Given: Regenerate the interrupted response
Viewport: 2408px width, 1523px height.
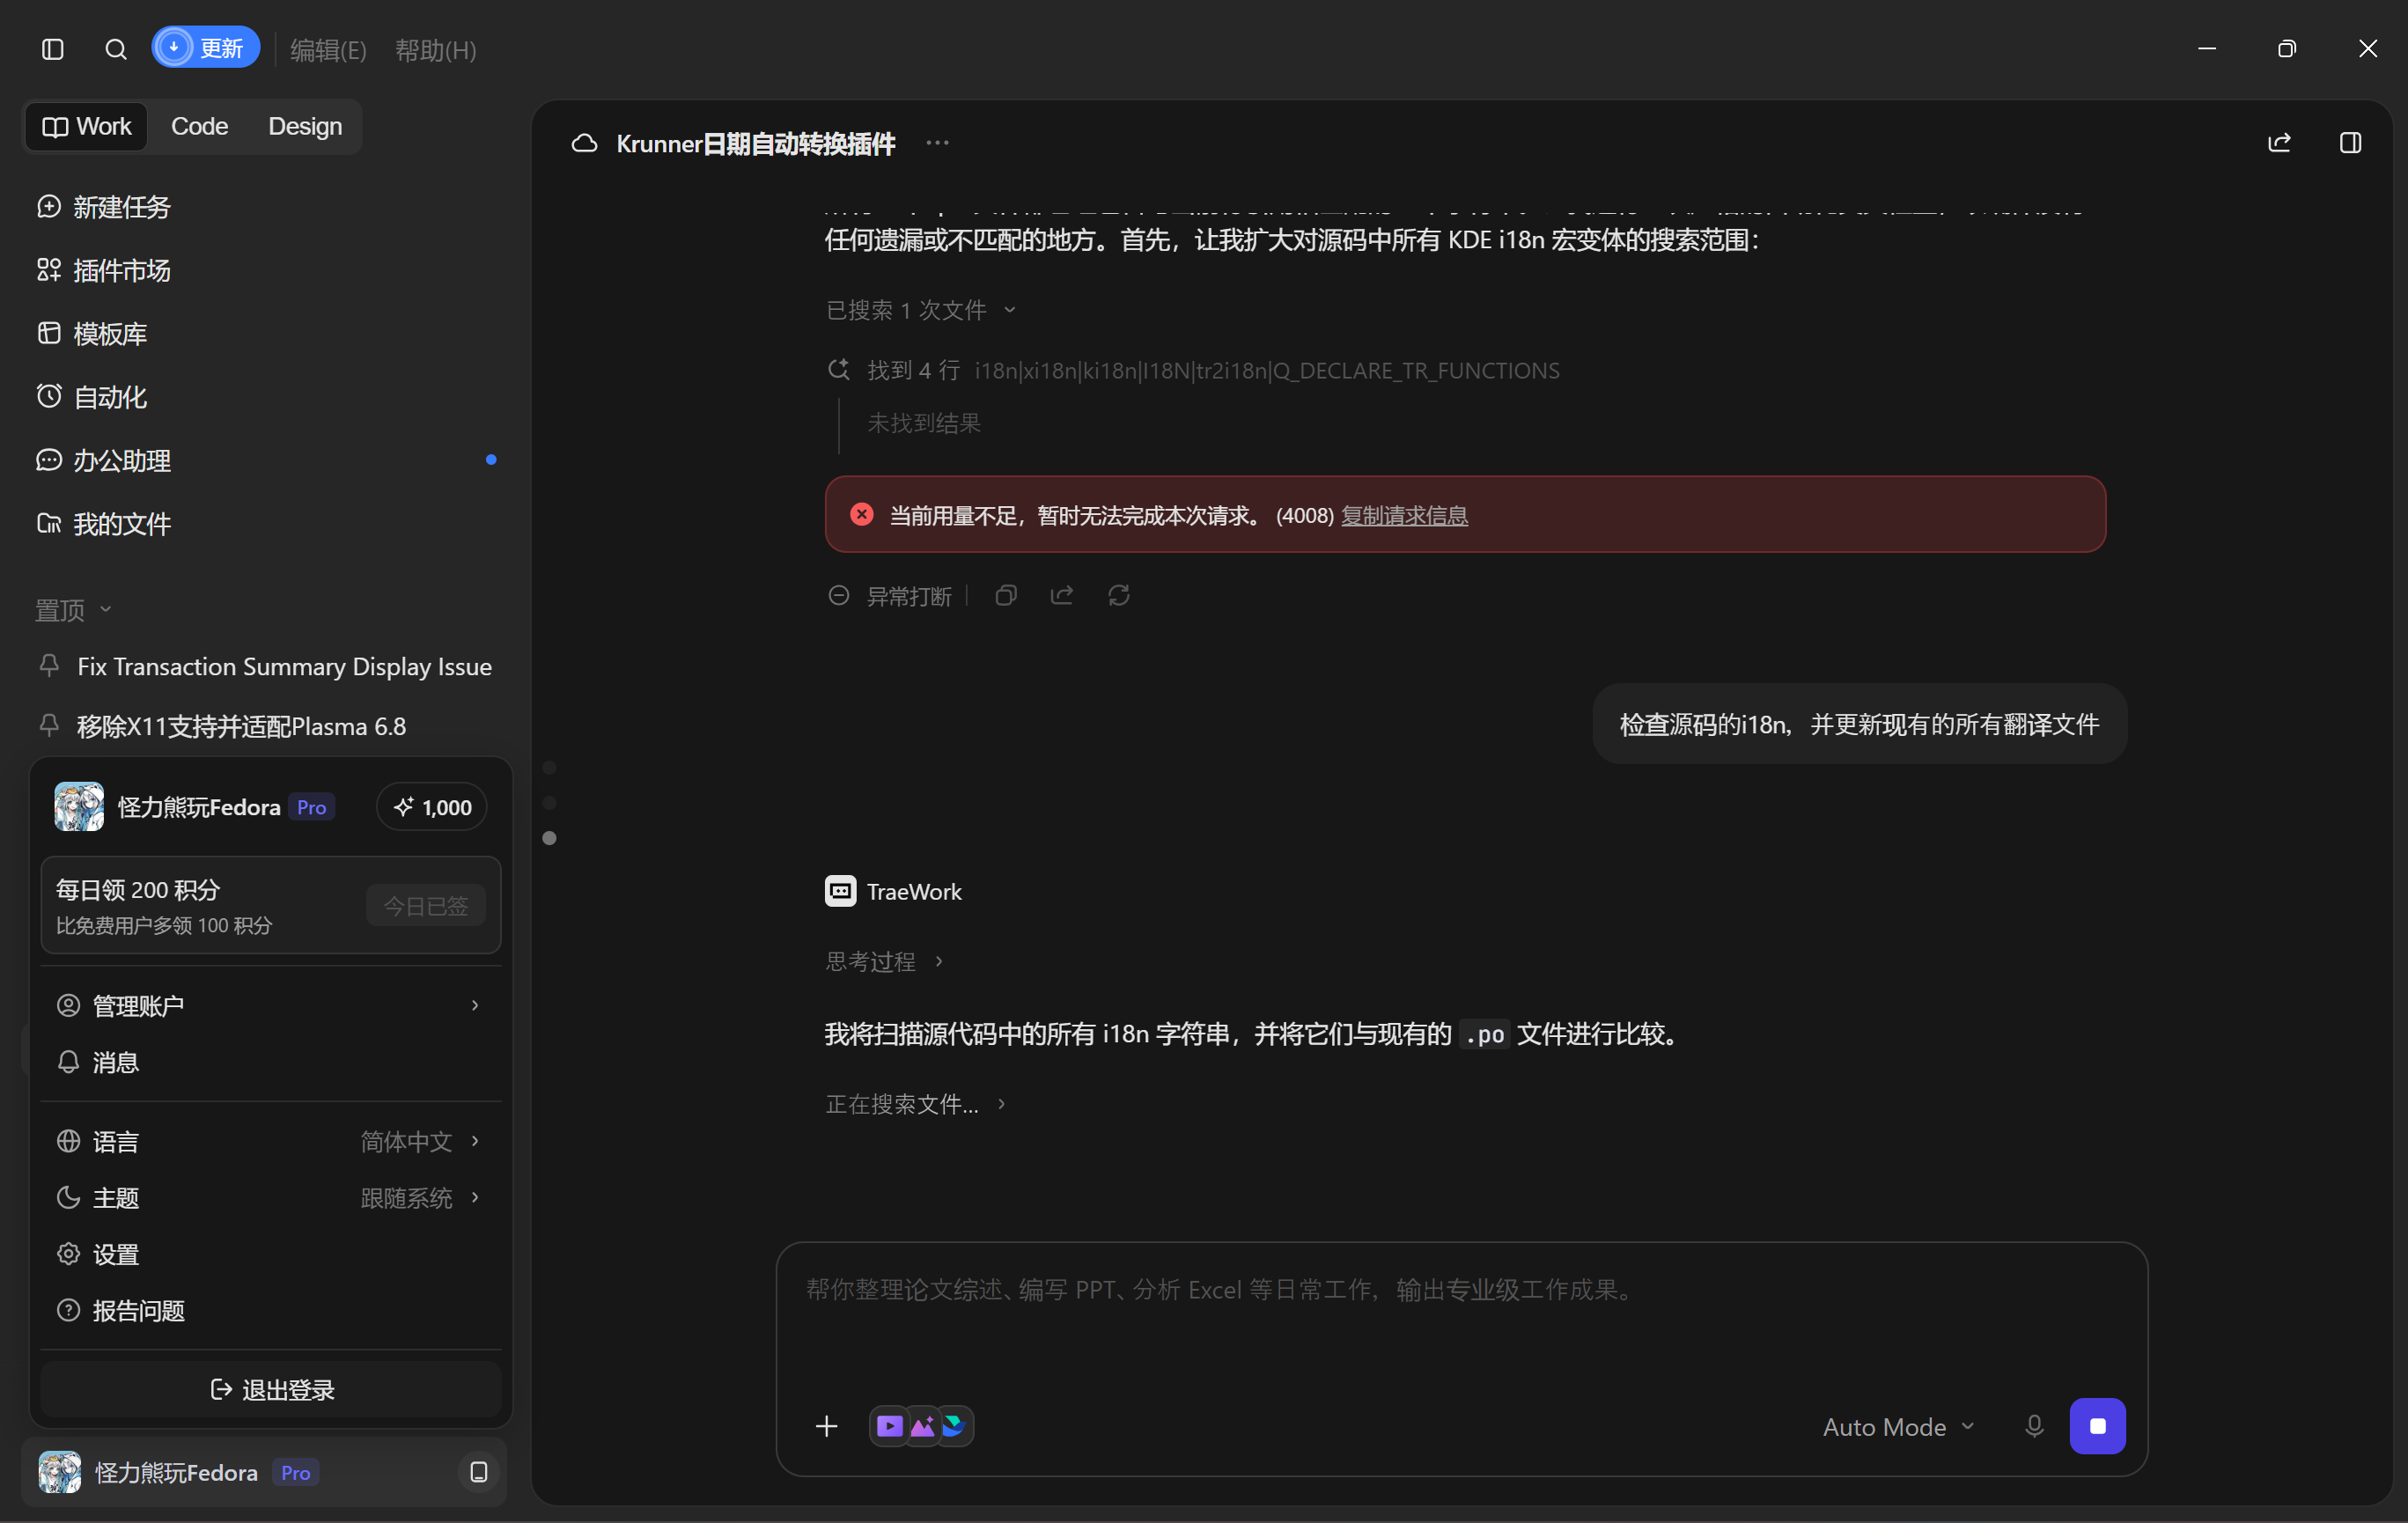Looking at the screenshot, I should [1119, 595].
